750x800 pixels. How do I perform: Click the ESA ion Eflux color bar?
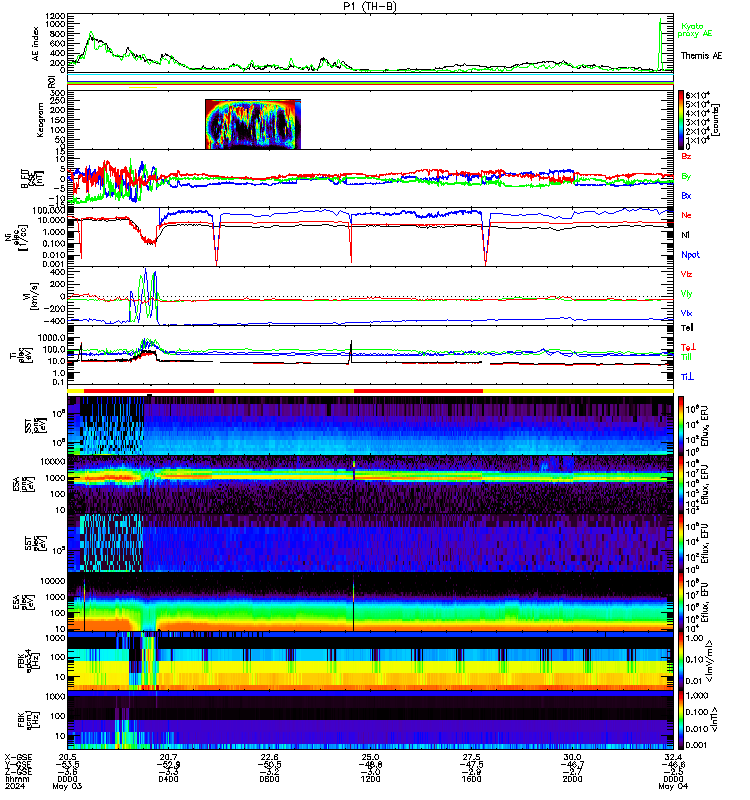click(681, 484)
